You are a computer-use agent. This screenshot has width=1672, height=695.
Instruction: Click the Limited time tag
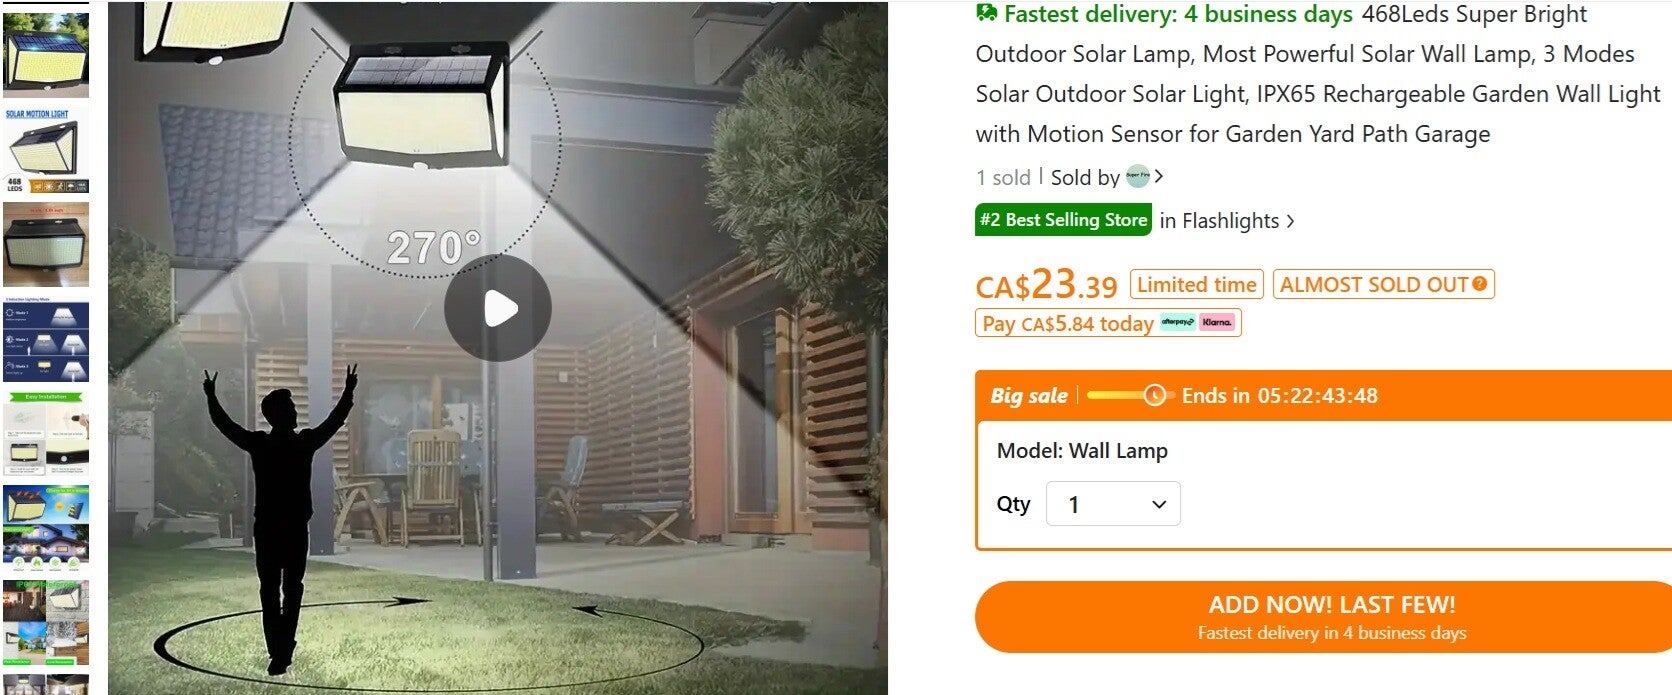coord(1196,285)
